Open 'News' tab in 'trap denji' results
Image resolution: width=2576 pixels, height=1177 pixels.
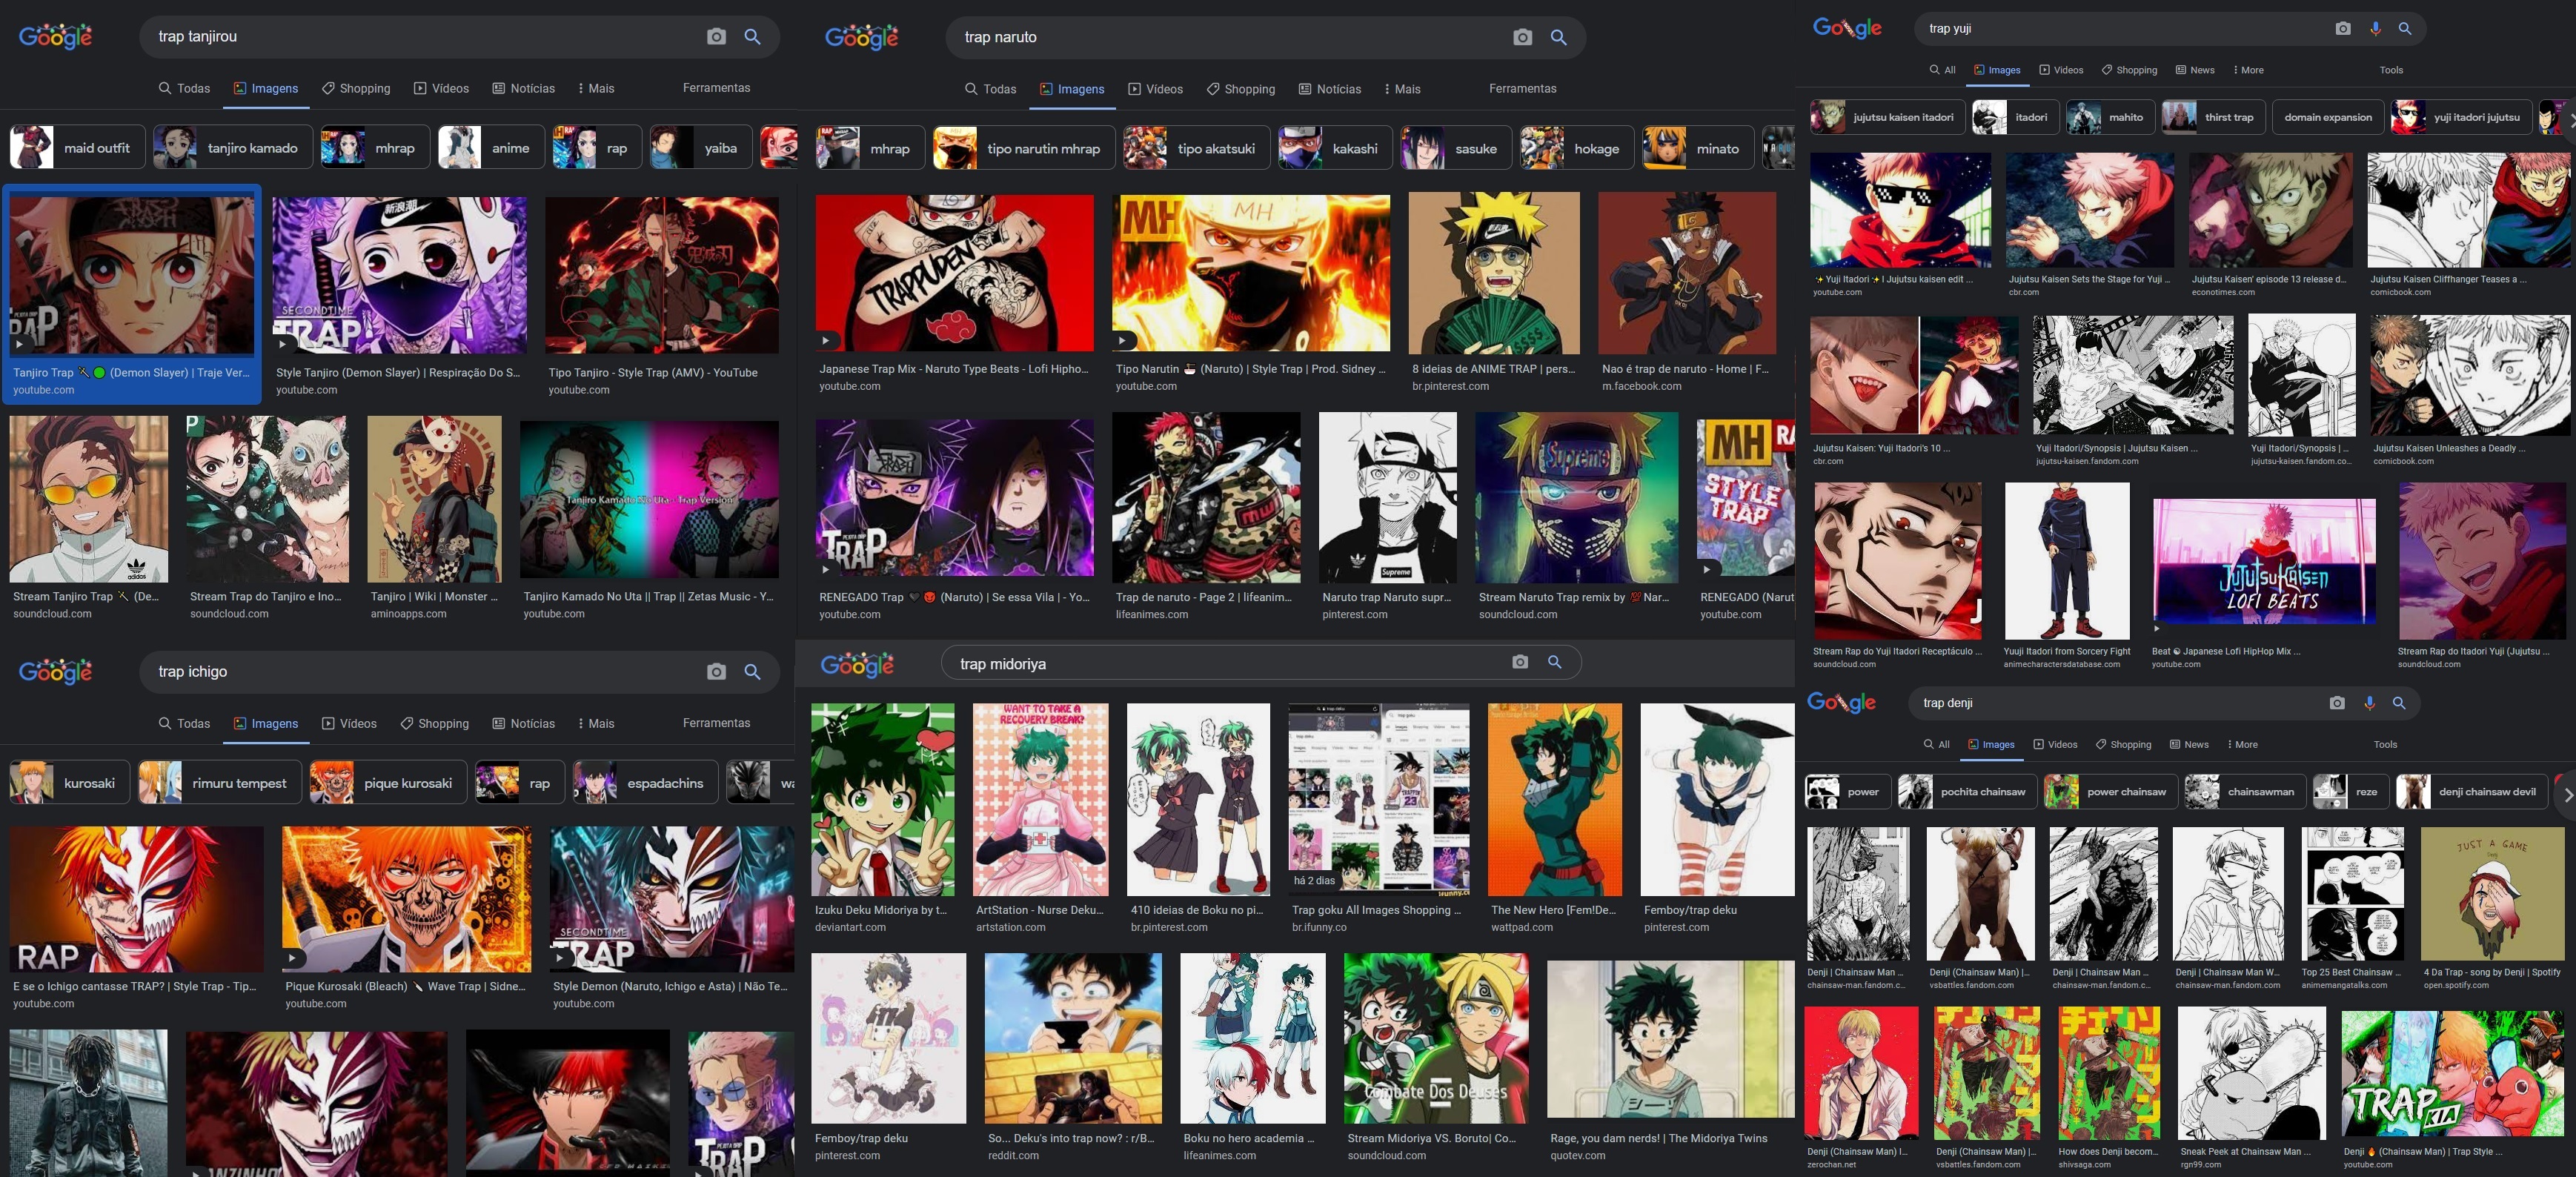tap(2189, 744)
